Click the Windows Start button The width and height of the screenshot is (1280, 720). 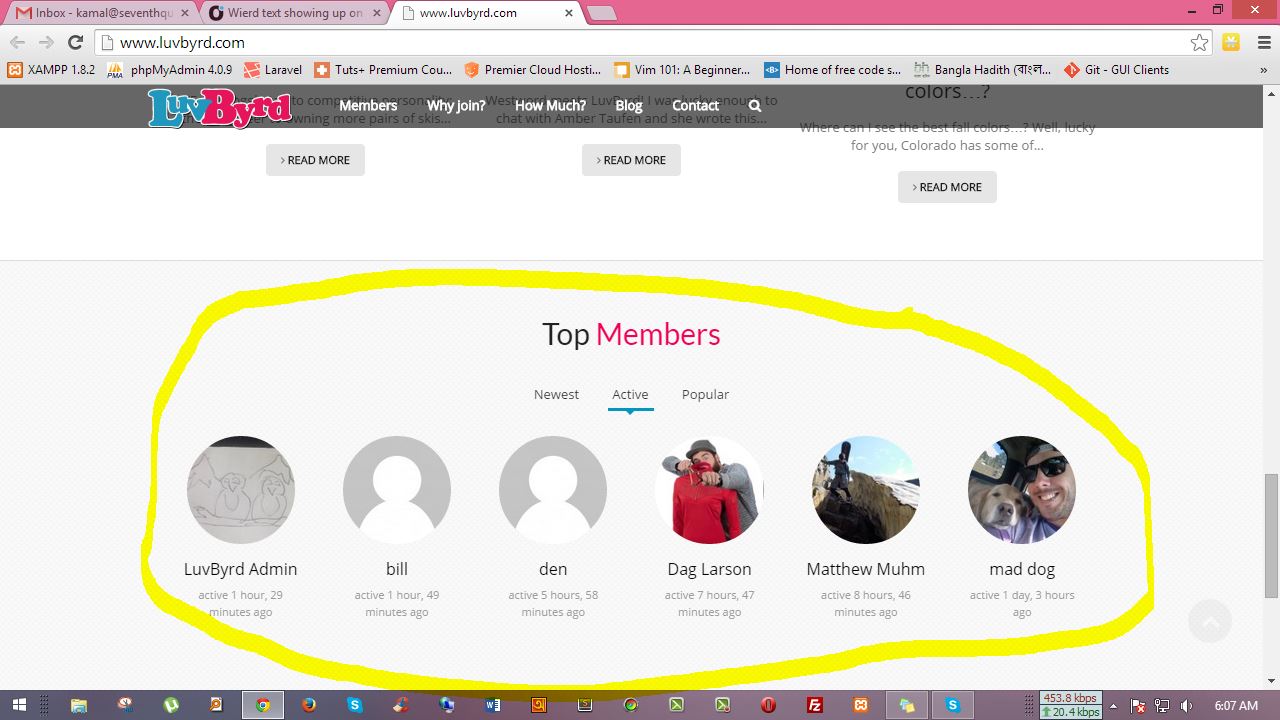coord(19,705)
